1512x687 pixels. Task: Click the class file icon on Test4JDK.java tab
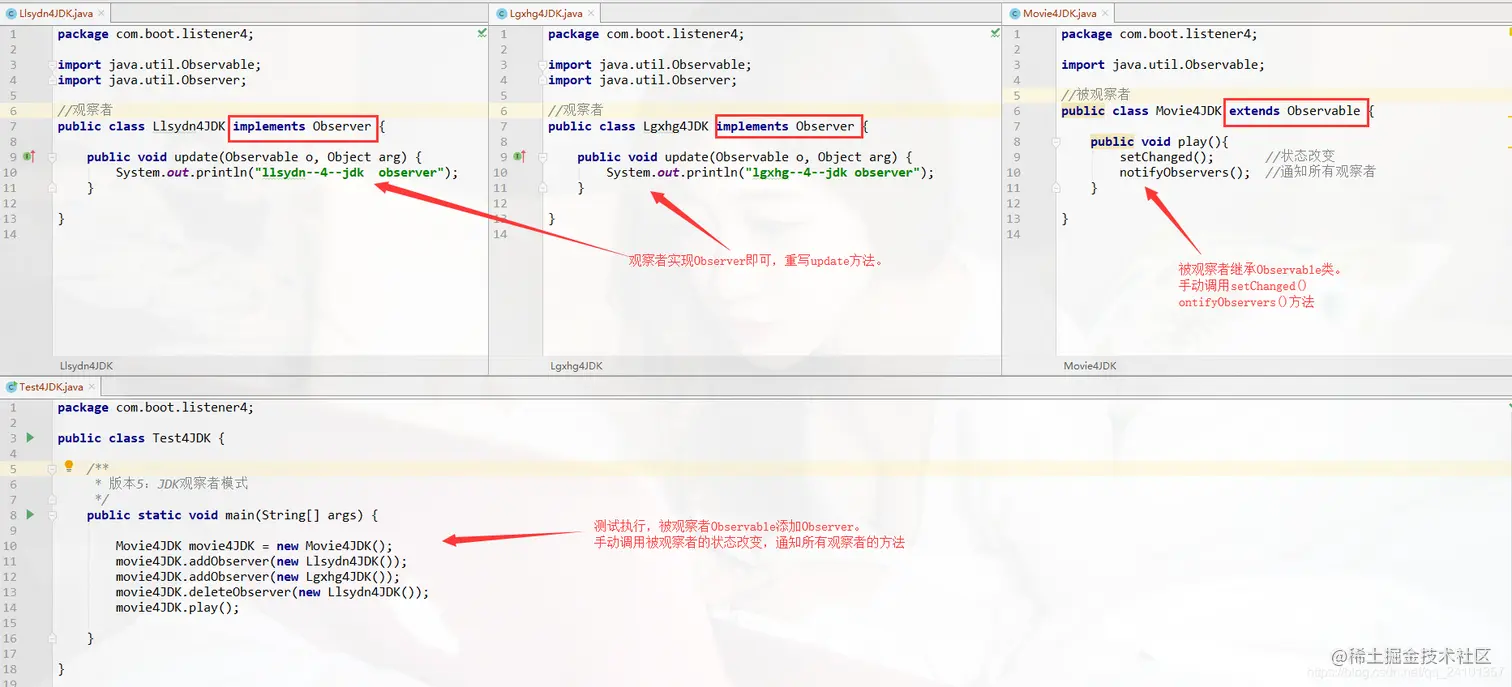click(x=11, y=387)
